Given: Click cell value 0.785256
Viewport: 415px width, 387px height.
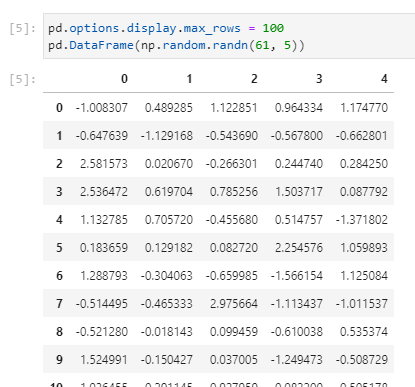Looking at the screenshot, I should click(x=234, y=192).
